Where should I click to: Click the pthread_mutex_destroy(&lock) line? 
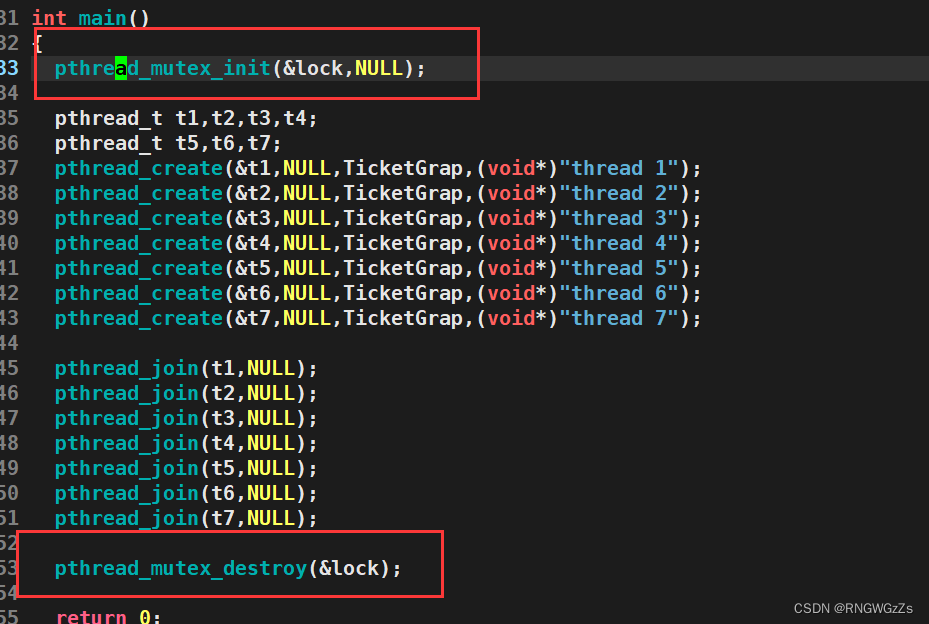(228, 569)
